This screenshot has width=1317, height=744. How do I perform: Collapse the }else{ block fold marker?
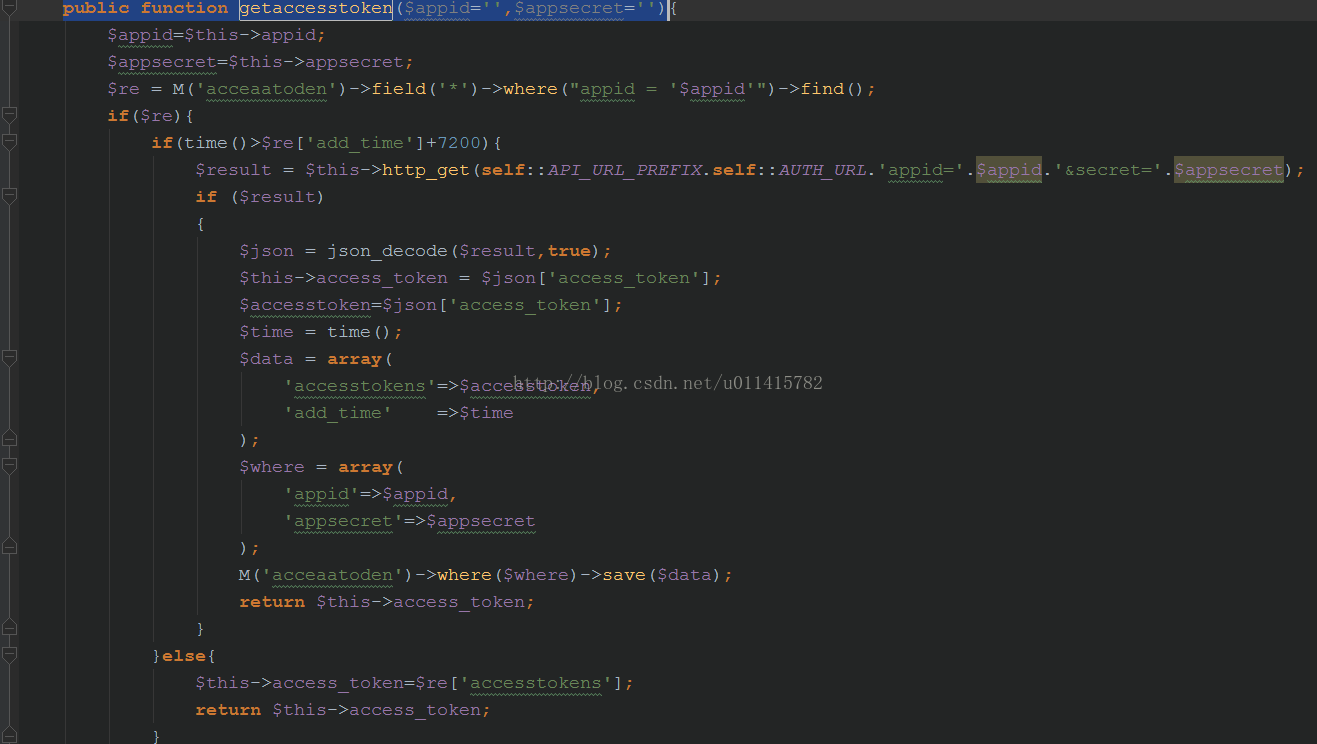[9, 655]
